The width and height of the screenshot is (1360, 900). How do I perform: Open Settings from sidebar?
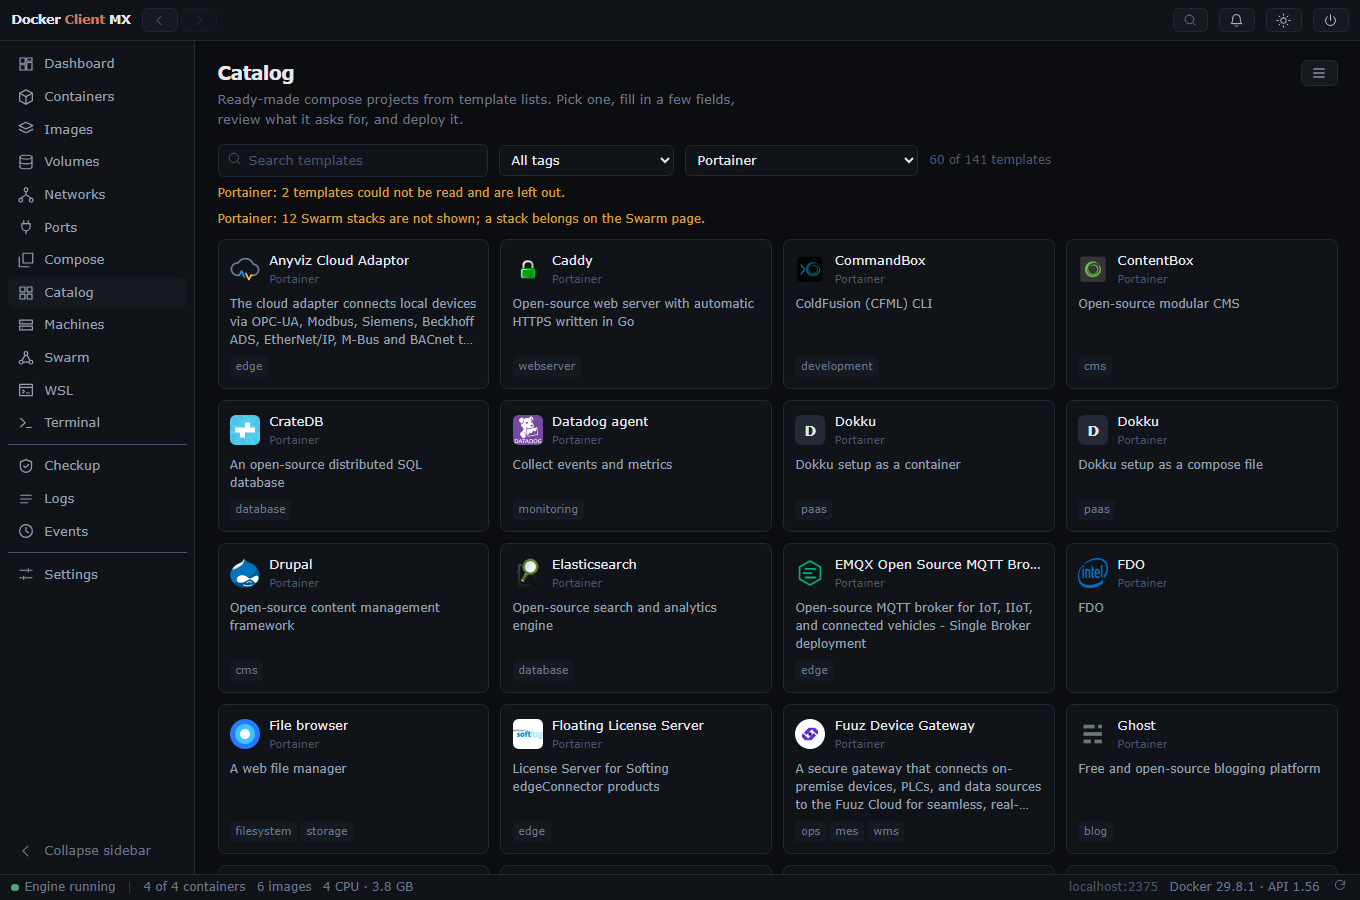coord(97,575)
